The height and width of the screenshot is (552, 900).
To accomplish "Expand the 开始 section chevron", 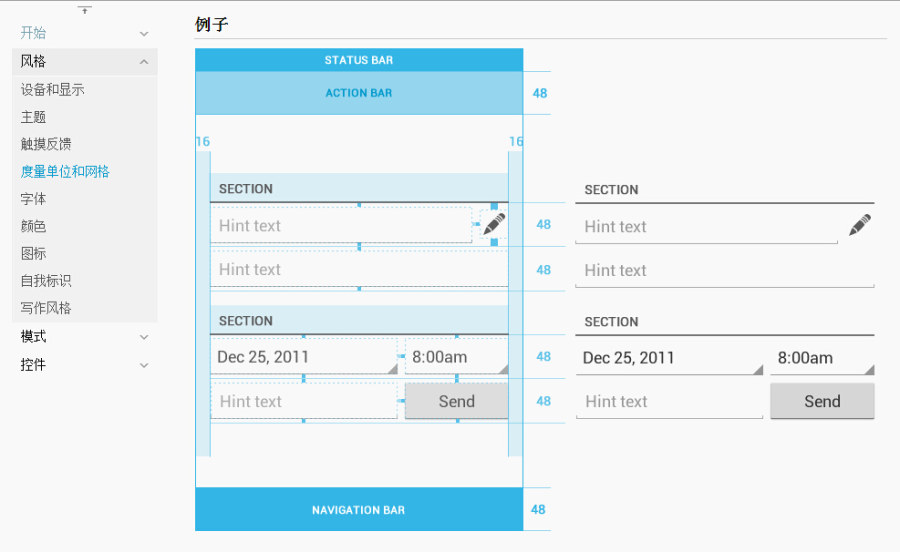I will (x=144, y=34).
